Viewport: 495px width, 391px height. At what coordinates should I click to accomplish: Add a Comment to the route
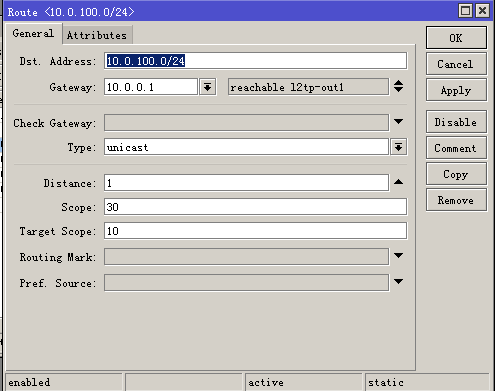tap(456, 148)
